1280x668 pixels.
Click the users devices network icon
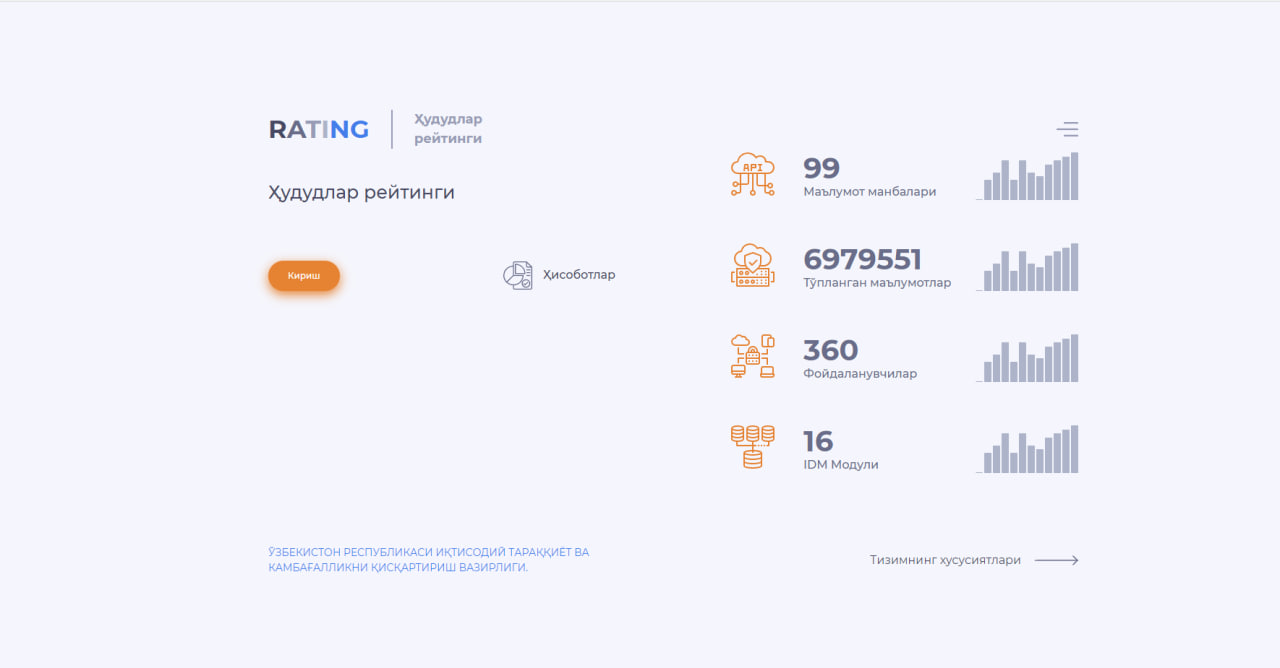coord(752,357)
